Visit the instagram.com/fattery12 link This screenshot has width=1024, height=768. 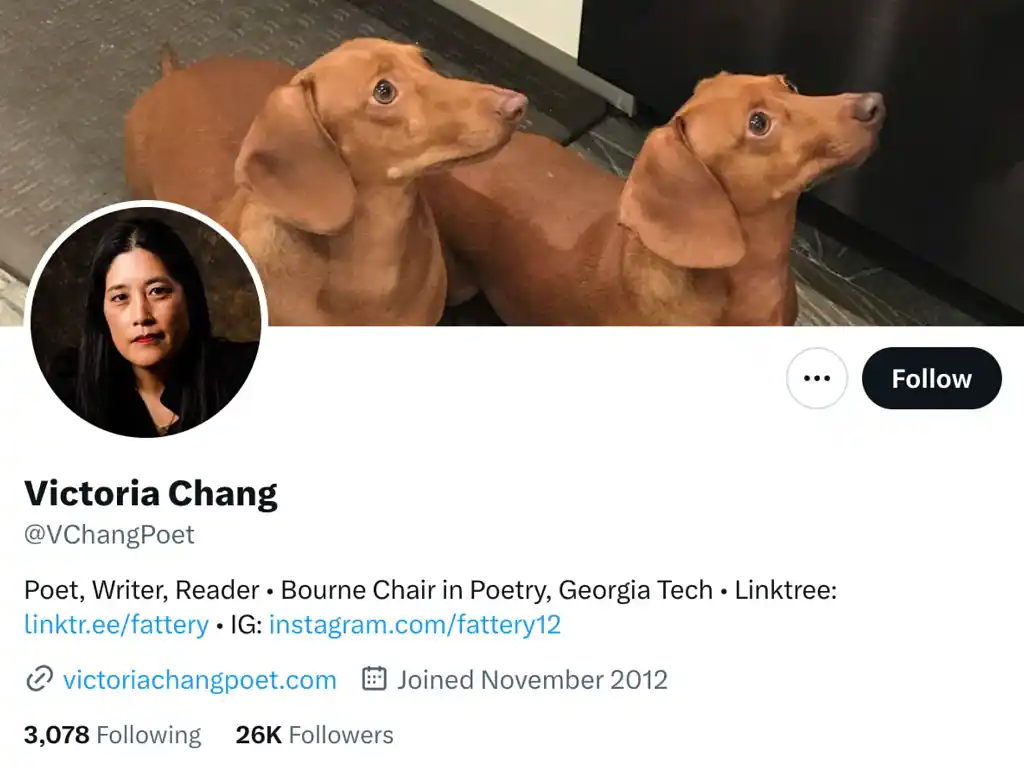pyautogui.click(x=415, y=624)
